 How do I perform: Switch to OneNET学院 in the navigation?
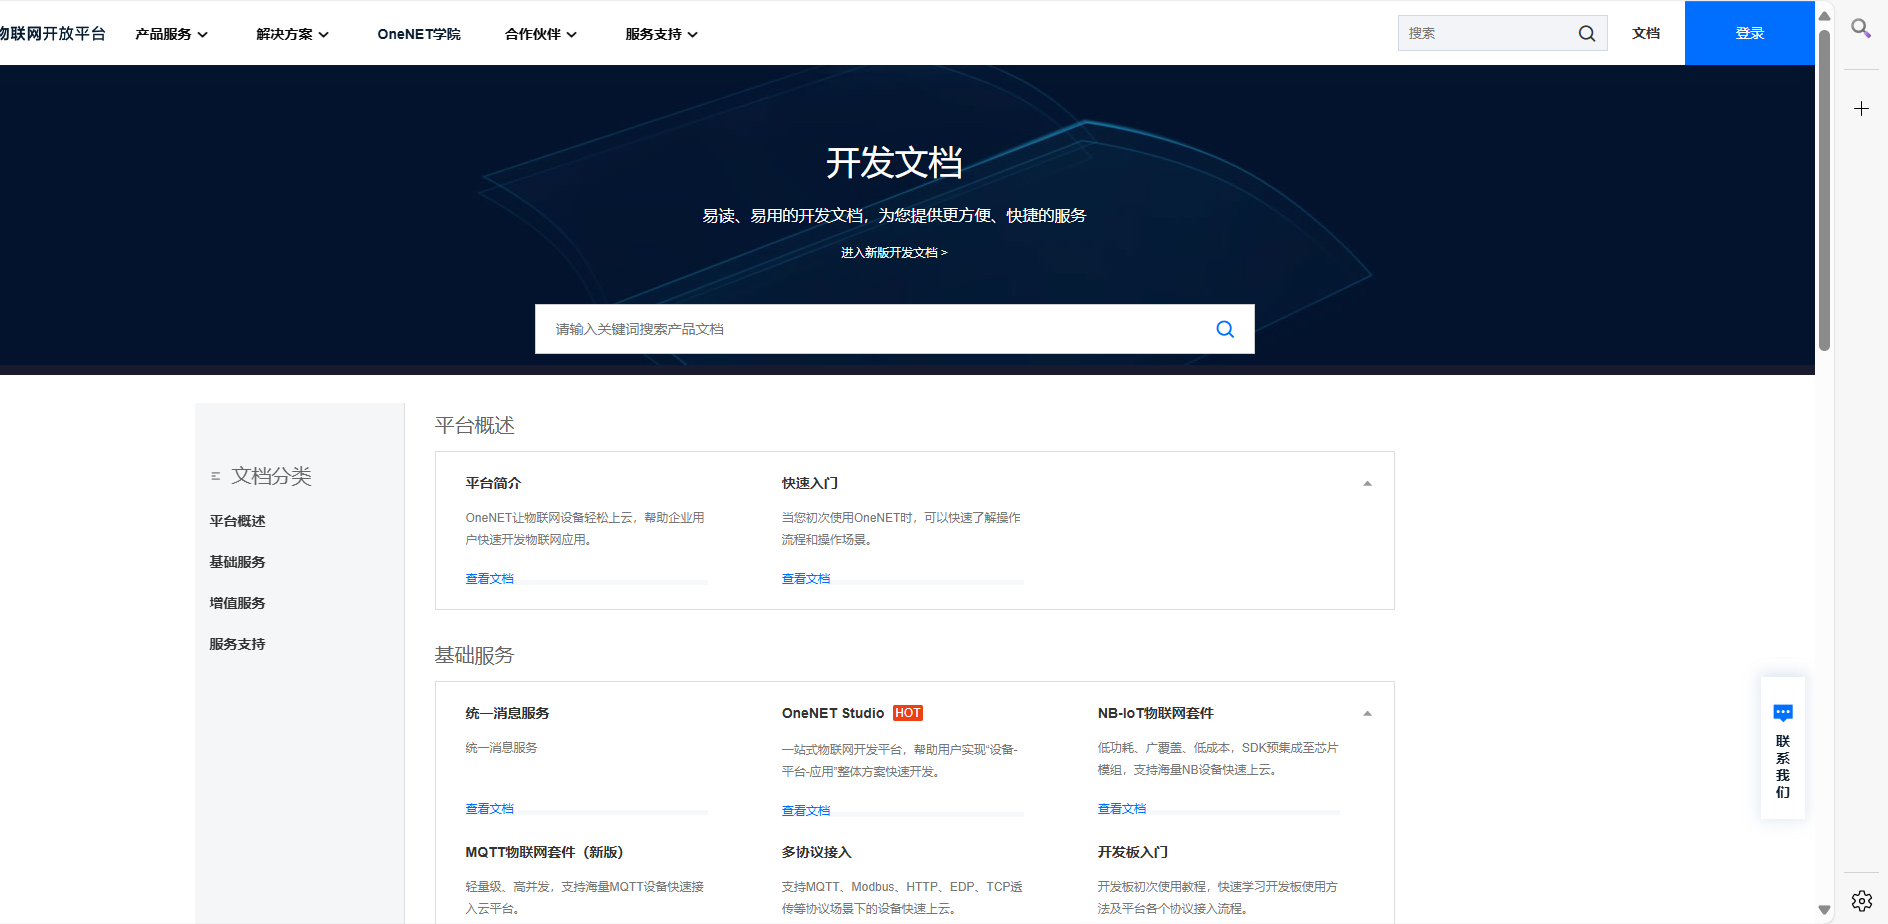[x=419, y=33]
